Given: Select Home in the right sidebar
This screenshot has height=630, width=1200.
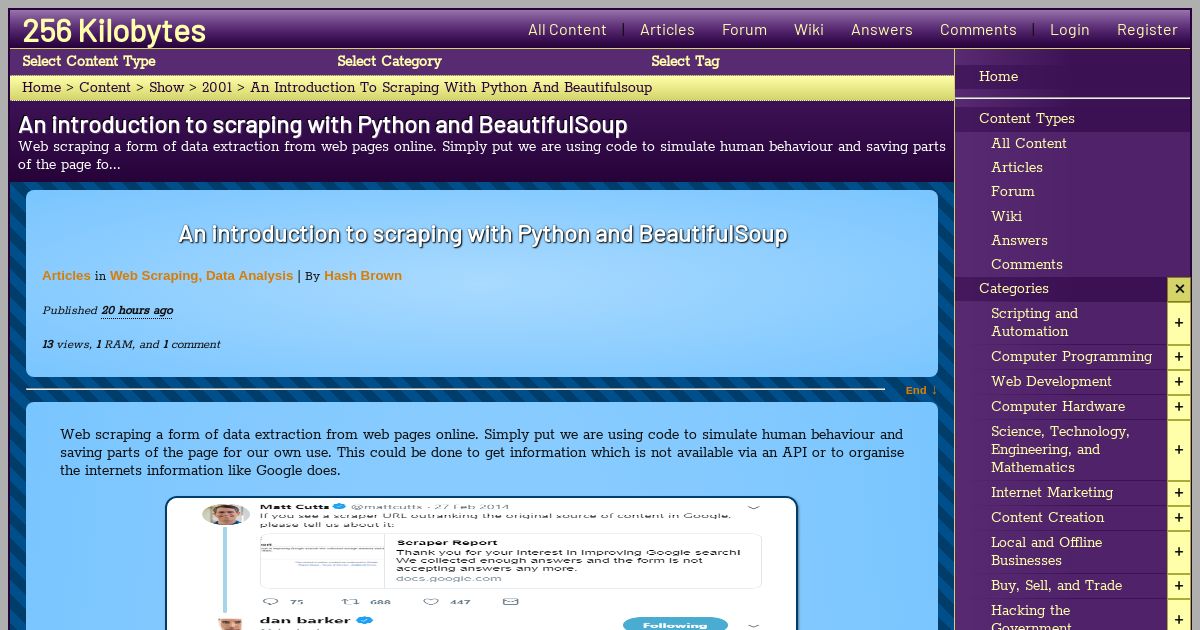Looking at the screenshot, I should click(998, 77).
